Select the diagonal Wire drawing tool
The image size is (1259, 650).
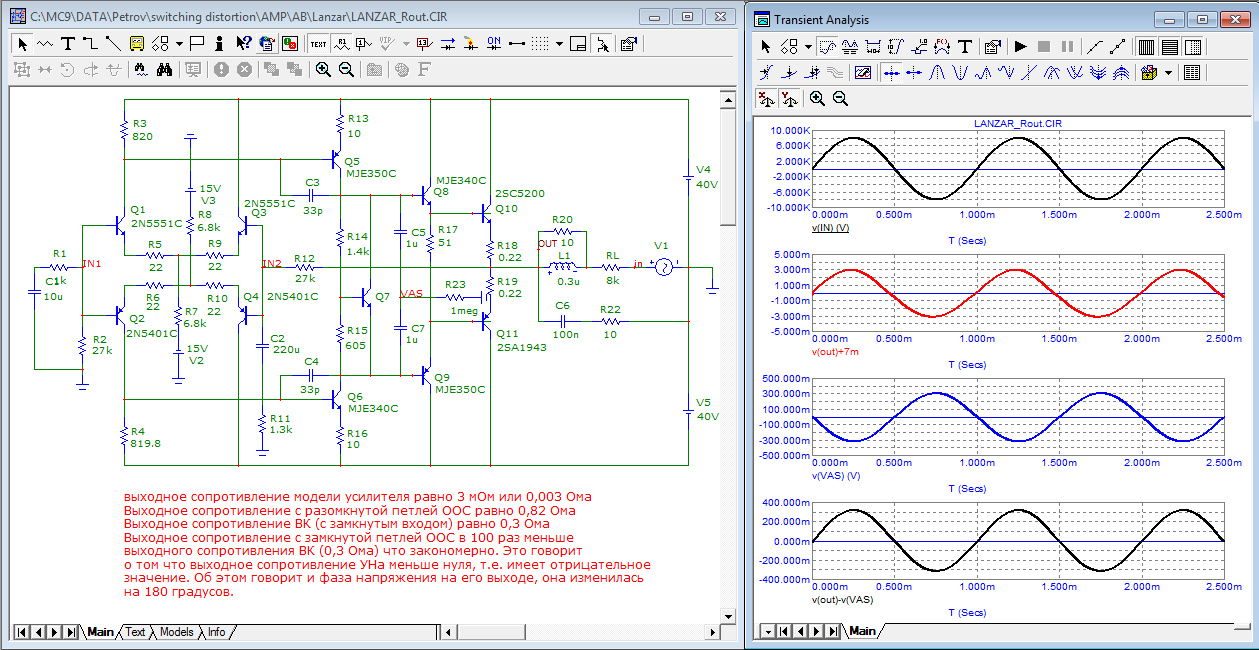(x=113, y=43)
